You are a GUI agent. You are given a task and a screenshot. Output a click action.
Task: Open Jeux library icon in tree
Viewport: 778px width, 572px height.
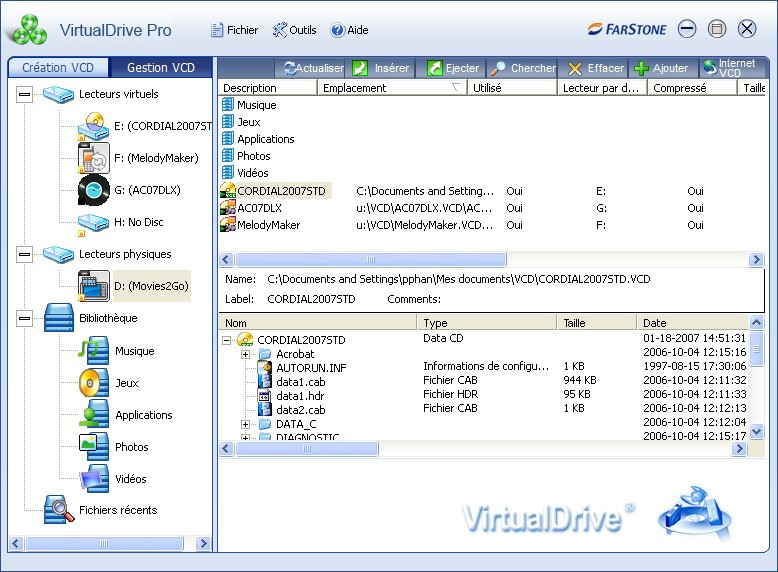click(94, 382)
